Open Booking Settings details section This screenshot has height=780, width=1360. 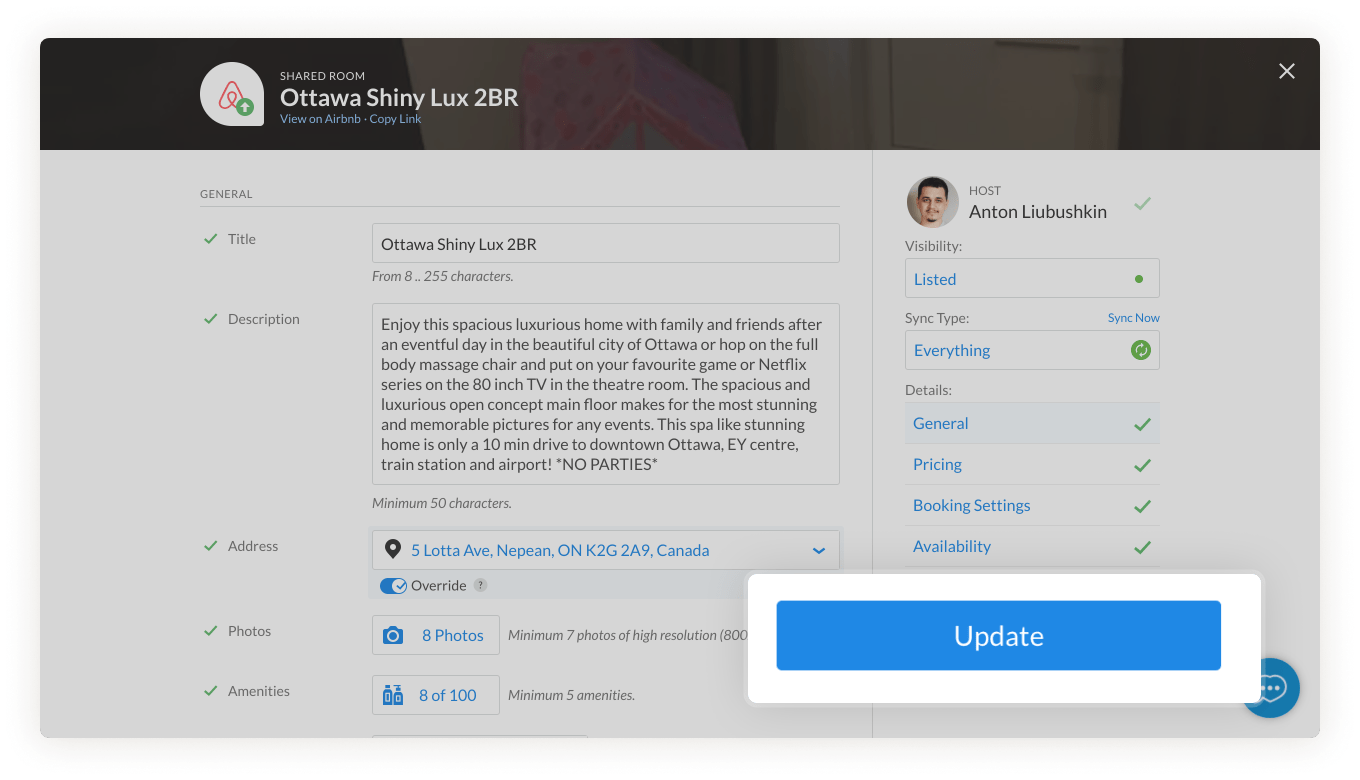pos(971,505)
